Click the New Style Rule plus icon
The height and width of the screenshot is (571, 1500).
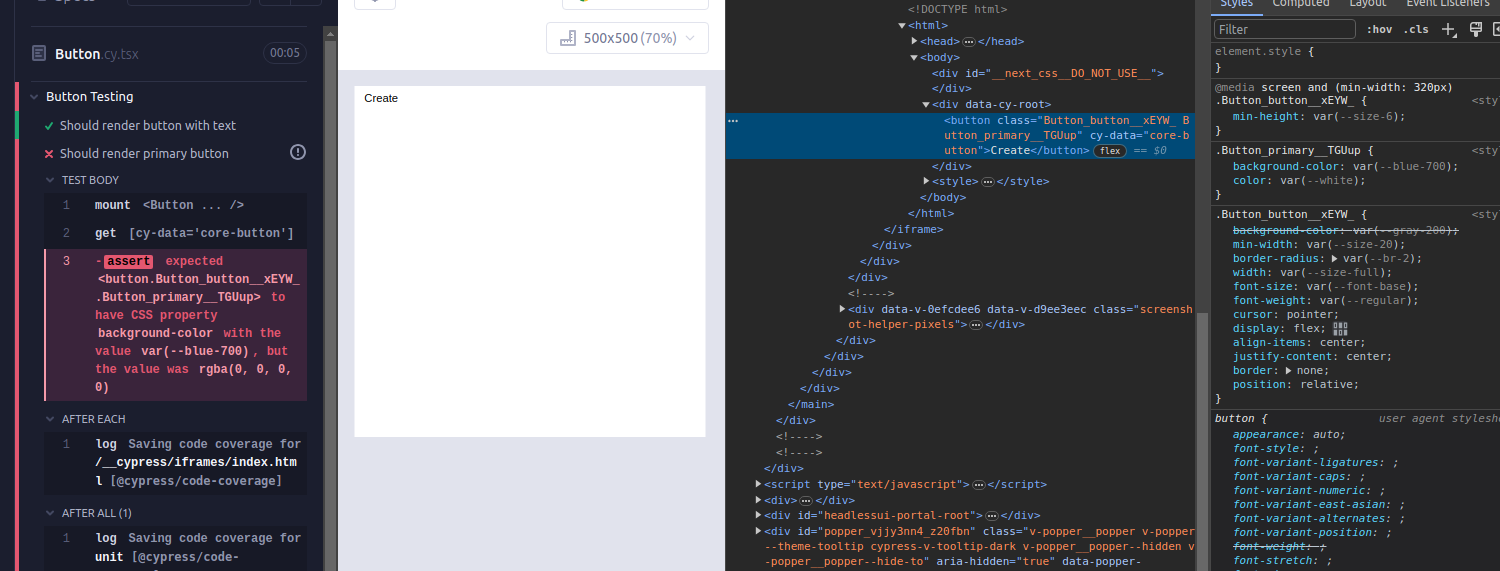coord(1448,29)
